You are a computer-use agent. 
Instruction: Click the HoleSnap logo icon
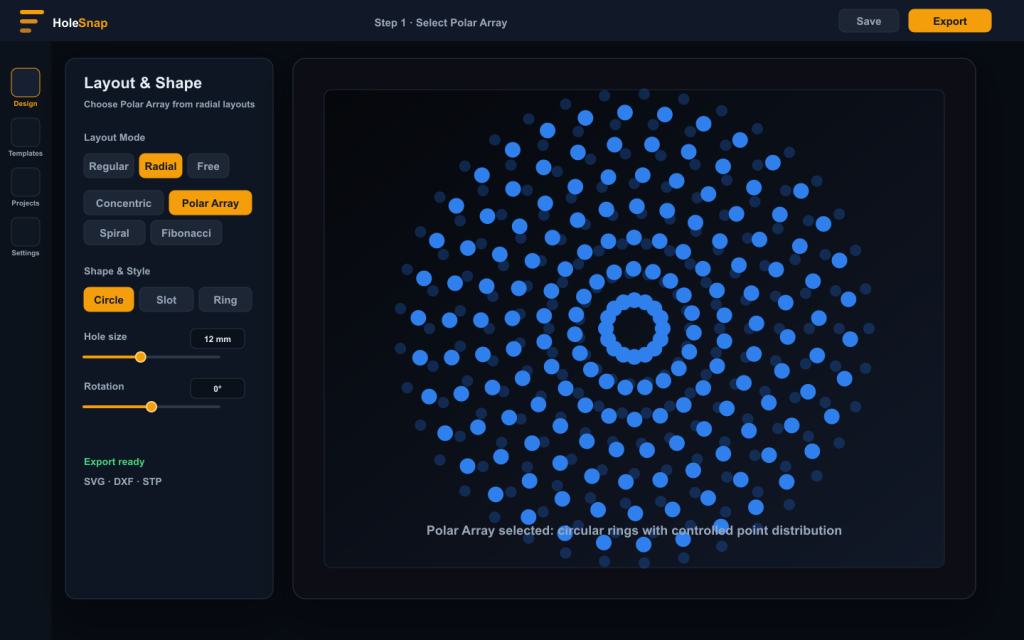tap(31, 21)
